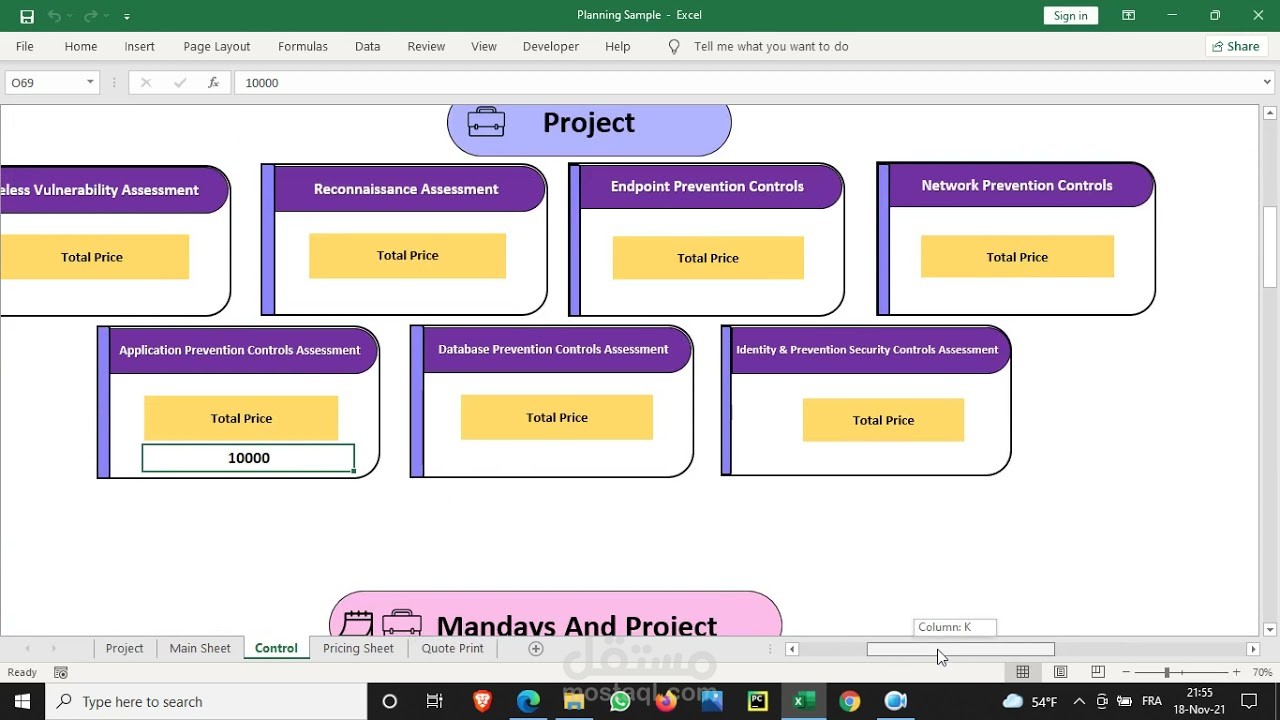Click Total Price under Database Prevention Controls
Viewport: 1280px width, 720px height.
(557, 418)
